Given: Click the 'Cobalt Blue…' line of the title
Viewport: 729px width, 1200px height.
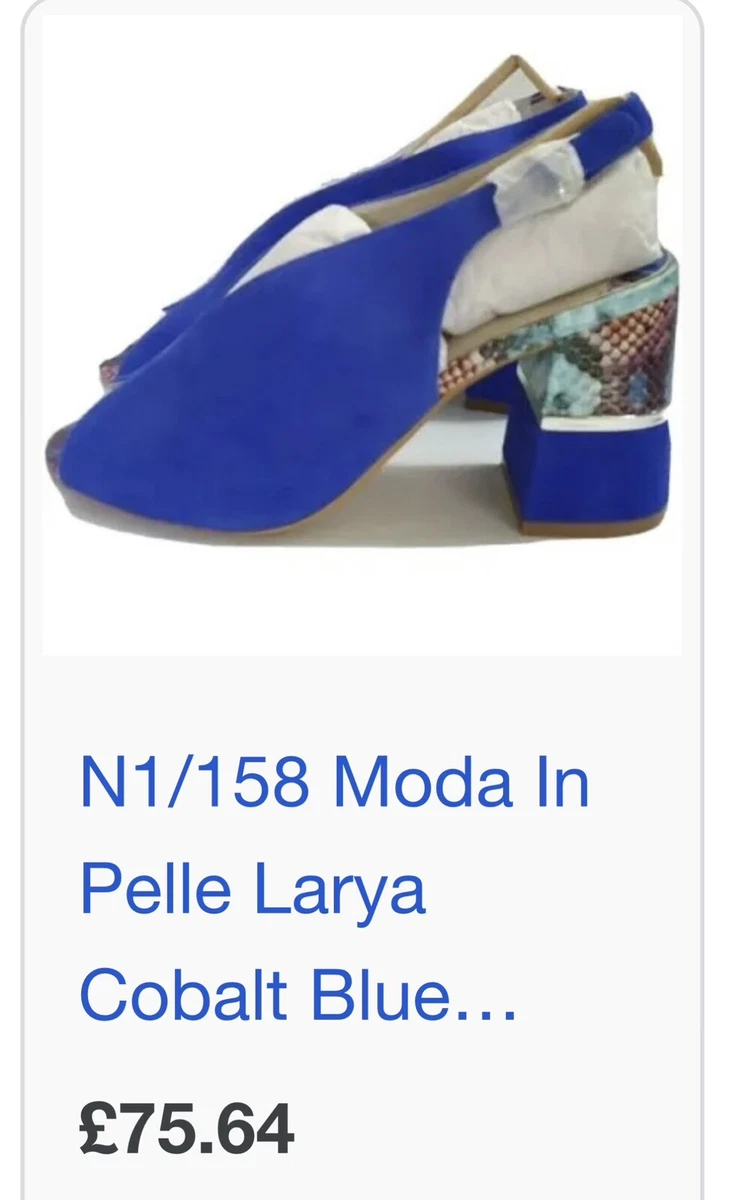Looking at the screenshot, I should [x=298, y=994].
